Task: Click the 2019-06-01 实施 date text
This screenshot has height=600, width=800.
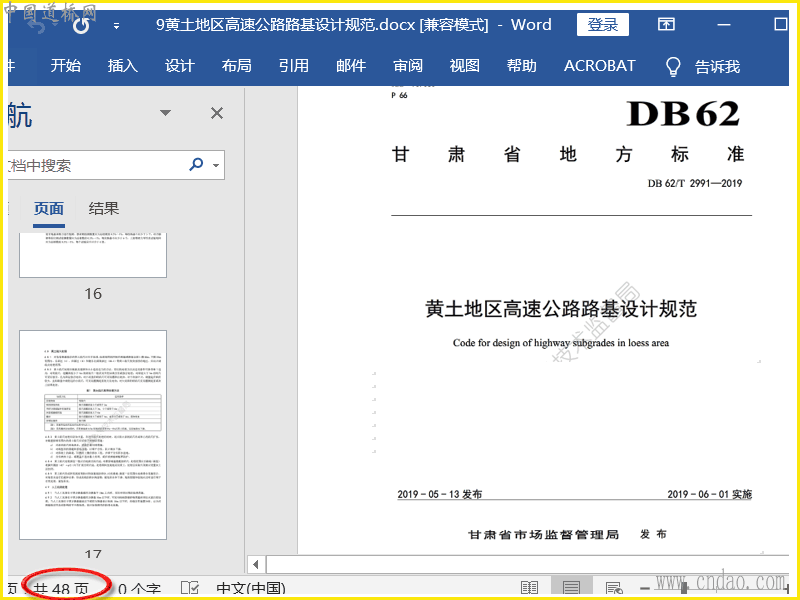Action: 709,494
